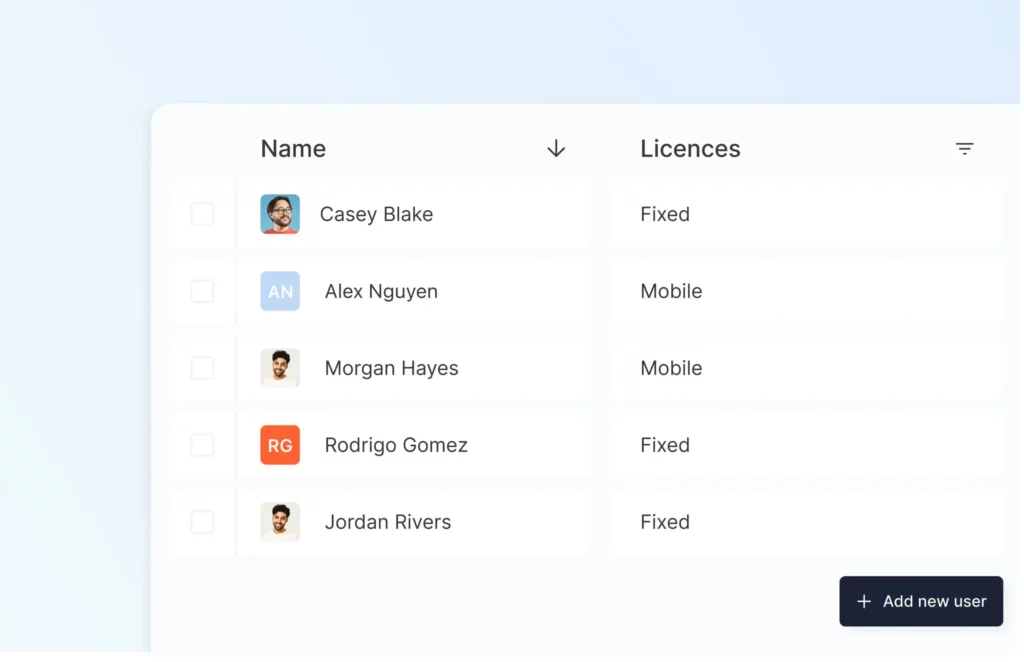Mark the Jordan Rivers checkbox
Viewport: 1024px width, 662px height.
202,522
